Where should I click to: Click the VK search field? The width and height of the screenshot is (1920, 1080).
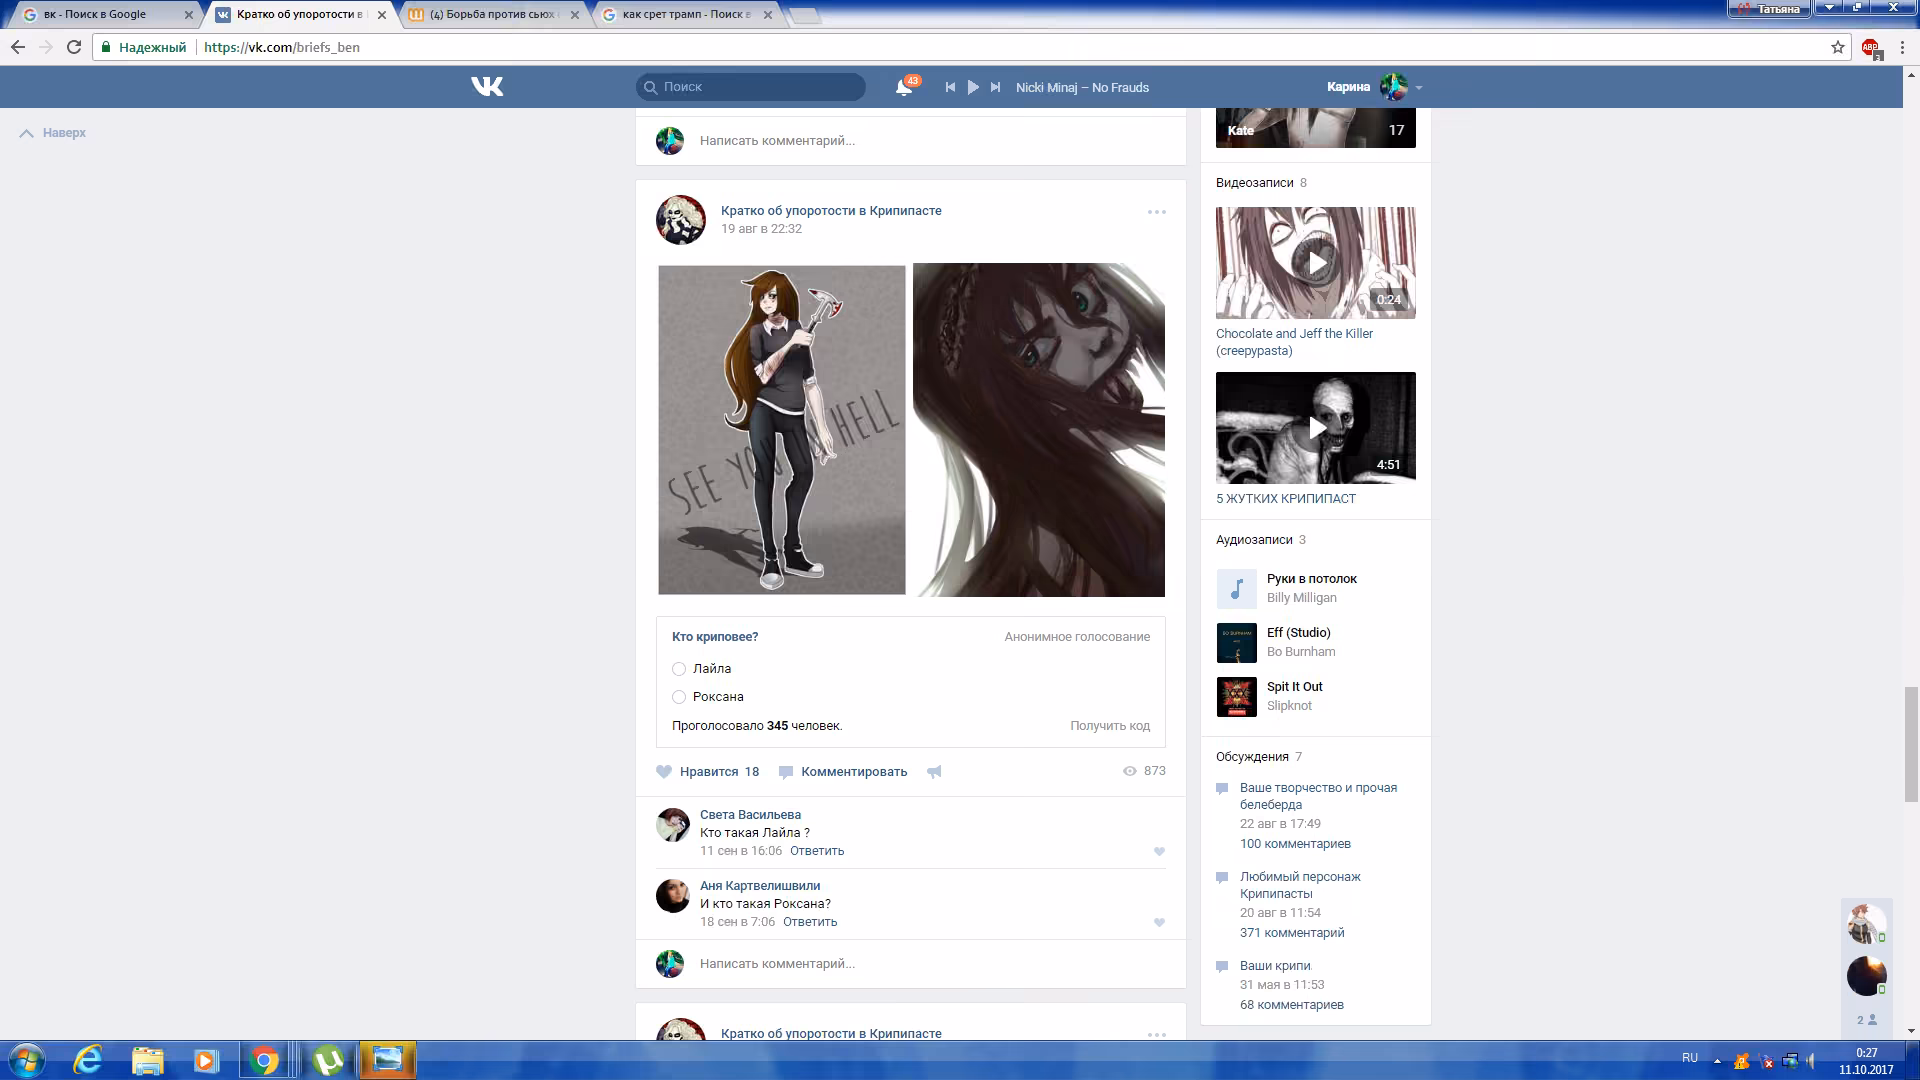[x=751, y=87]
